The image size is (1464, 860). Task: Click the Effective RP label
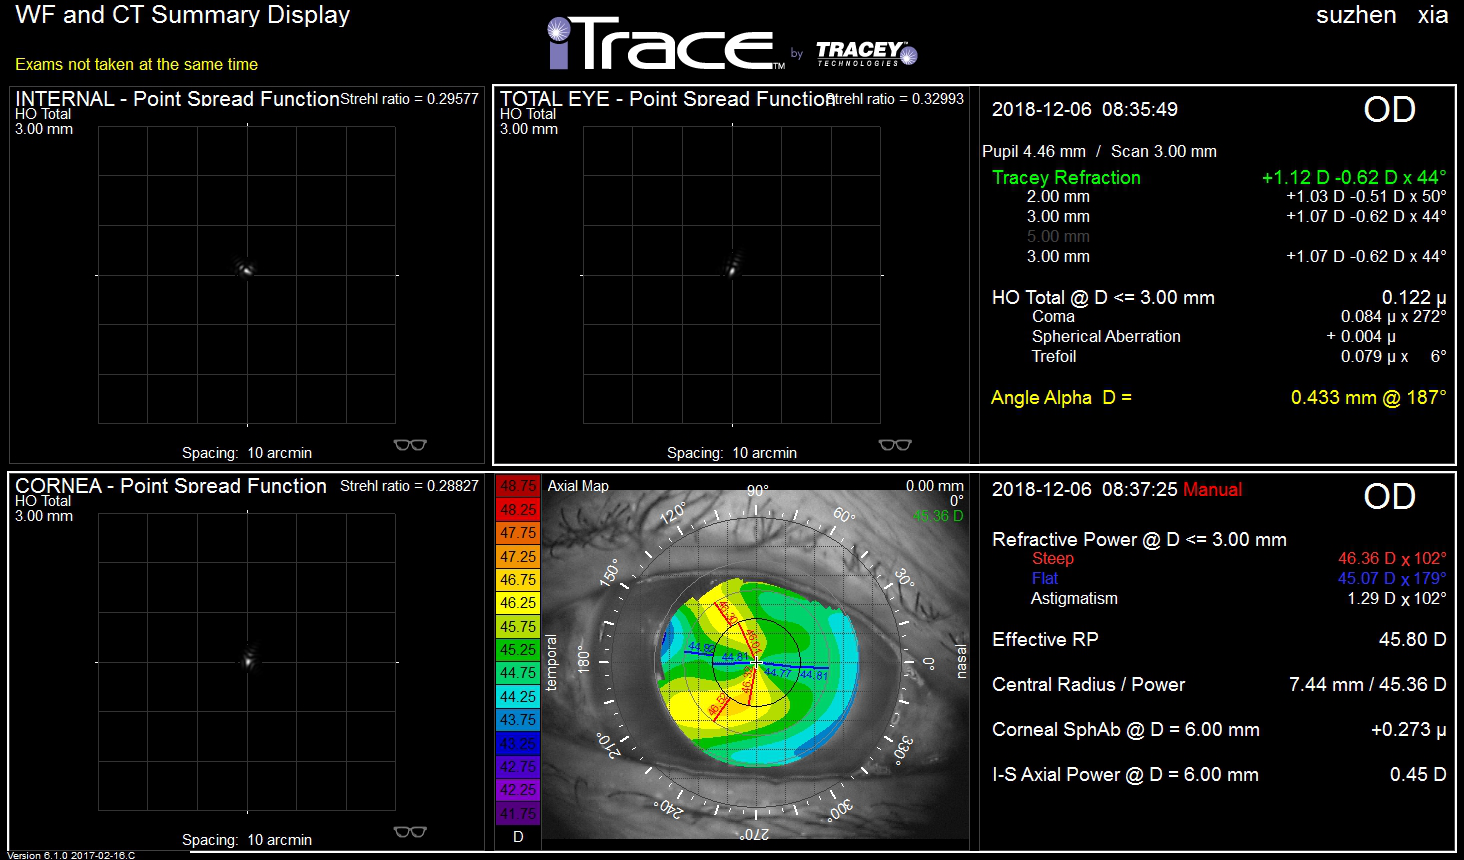tap(1045, 639)
